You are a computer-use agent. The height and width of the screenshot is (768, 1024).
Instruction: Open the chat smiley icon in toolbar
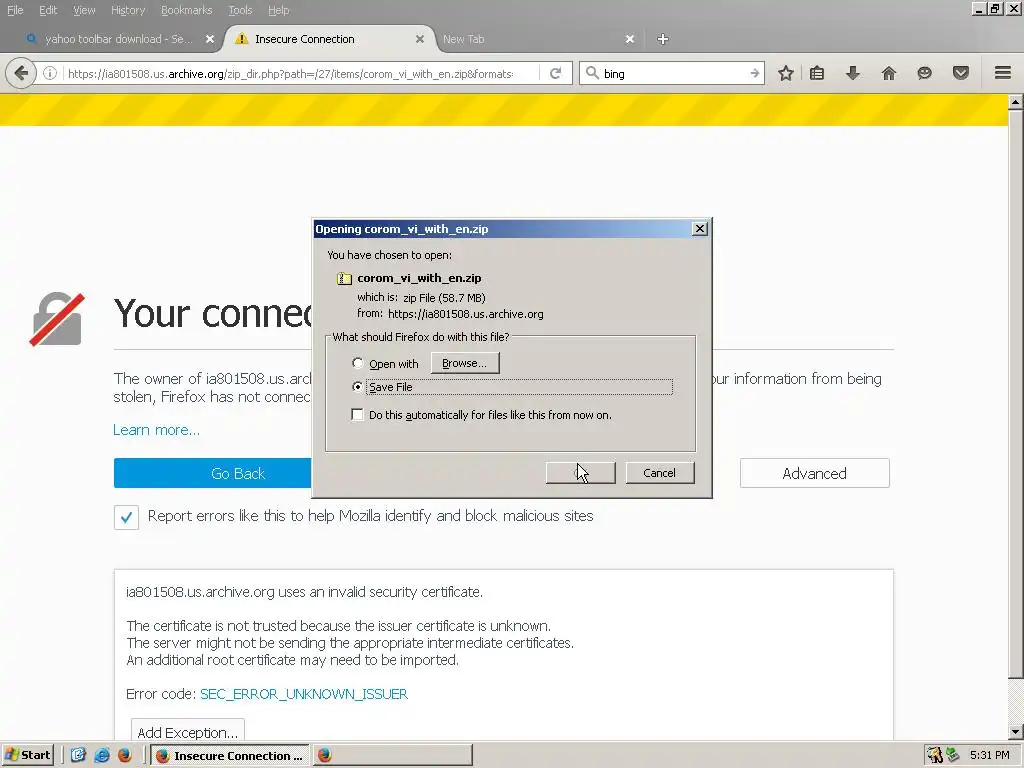[924, 73]
